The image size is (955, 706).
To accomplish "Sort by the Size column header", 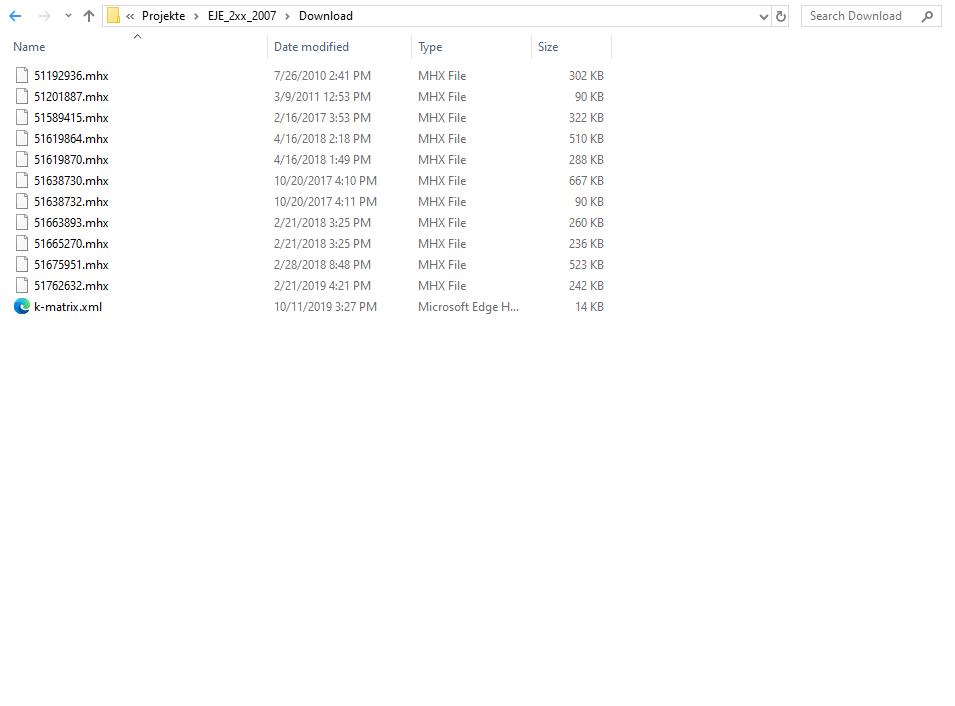I will click(x=548, y=47).
